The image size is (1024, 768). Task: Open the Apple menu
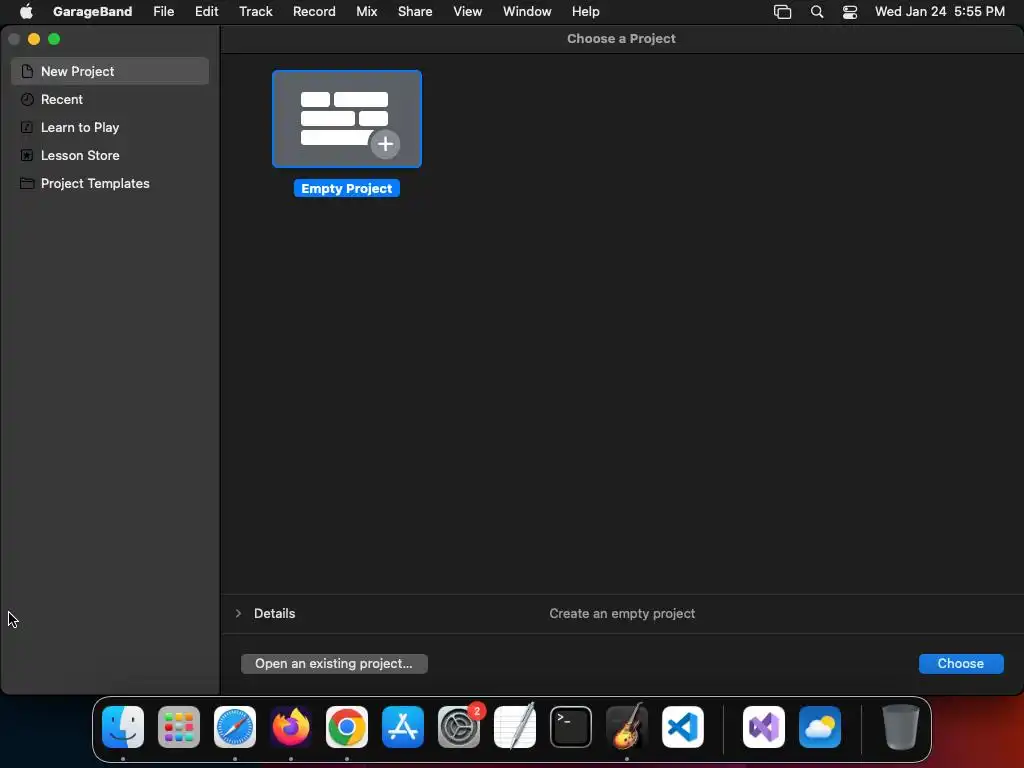point(26,11)
